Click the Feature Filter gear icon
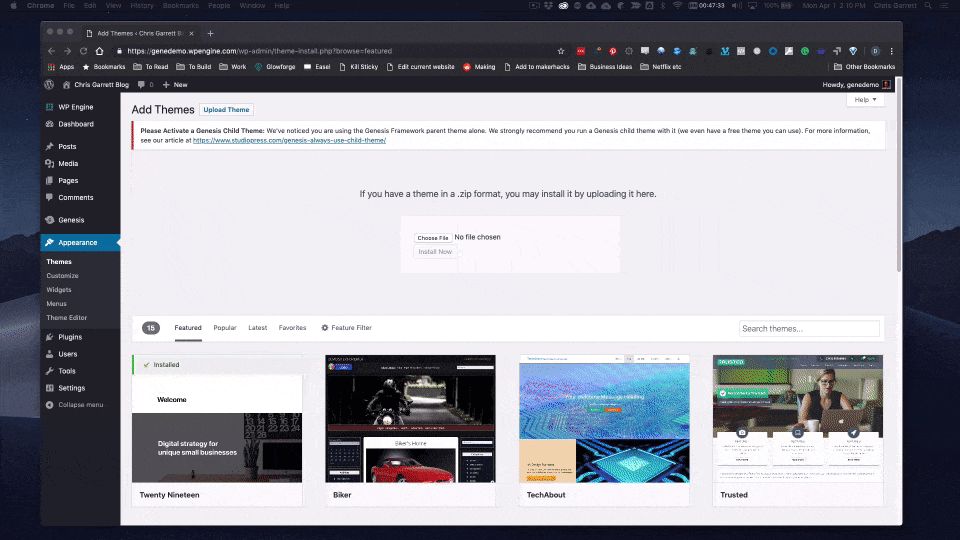960x540 pixels. point(325,328)
